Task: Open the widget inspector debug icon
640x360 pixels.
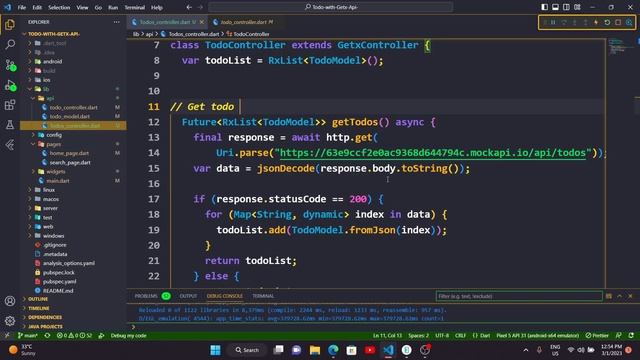Action: pyautogui.click(x=629, y=22)
